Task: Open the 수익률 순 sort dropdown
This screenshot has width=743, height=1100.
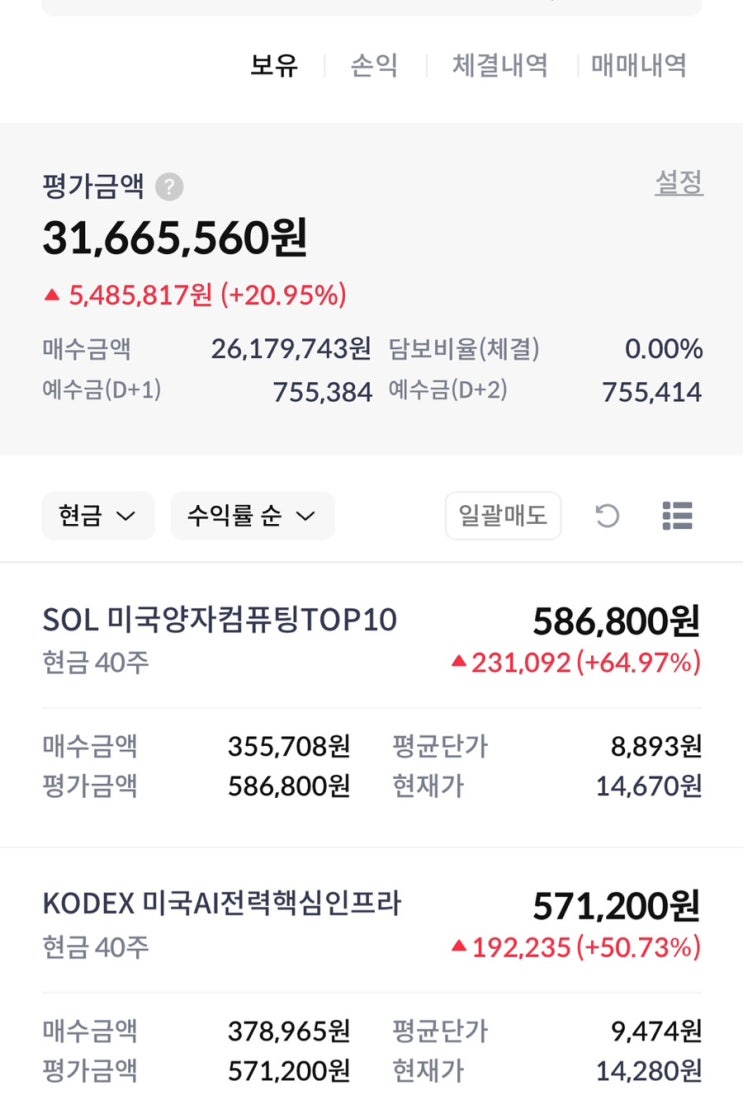Action: click(x=251, y=516)
